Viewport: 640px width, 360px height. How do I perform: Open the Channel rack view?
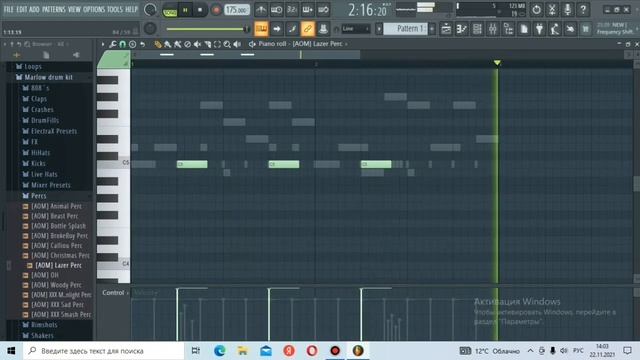477,29
